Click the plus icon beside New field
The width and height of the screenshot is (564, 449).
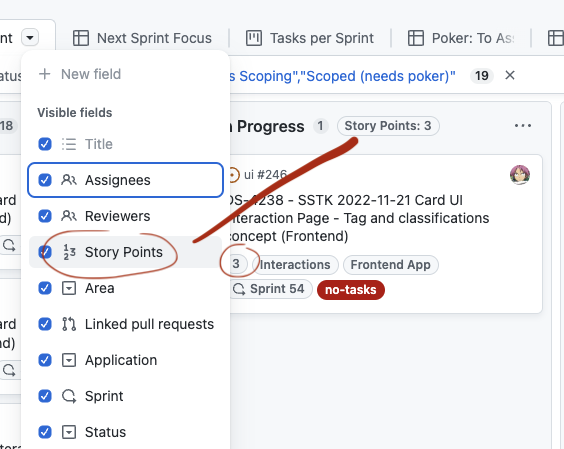45,74
